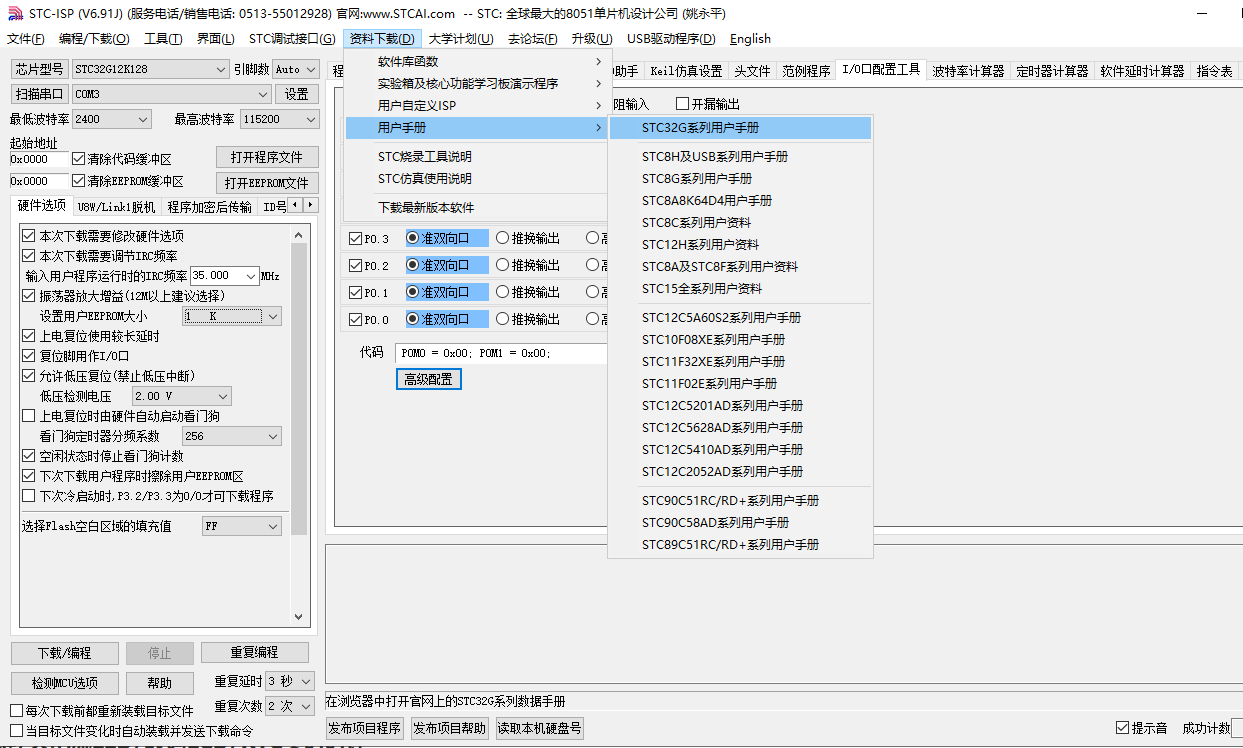This screenshot has height=748, width=1243.
Task: Toggle 清除代码缓冲区 checkbox
Action: [79, 159]
